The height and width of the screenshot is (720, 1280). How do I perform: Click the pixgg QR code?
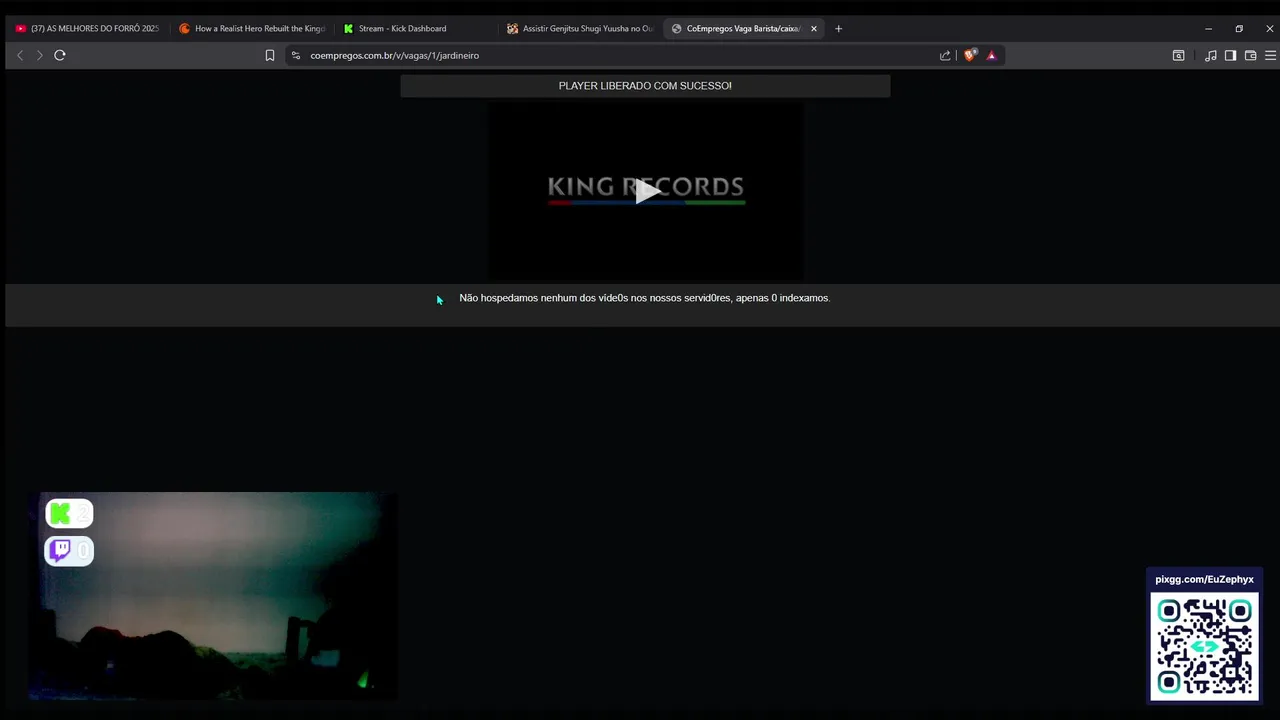pos(1204,647)
